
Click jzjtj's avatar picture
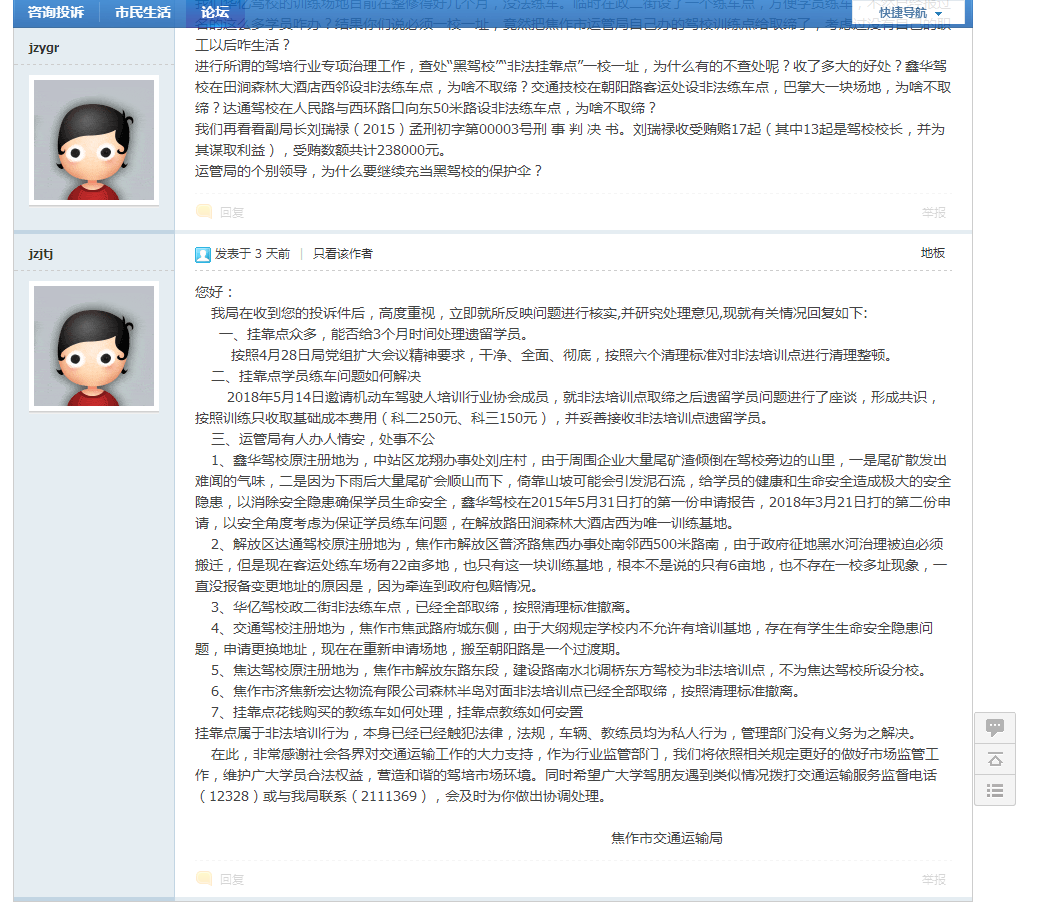[94, 346]
